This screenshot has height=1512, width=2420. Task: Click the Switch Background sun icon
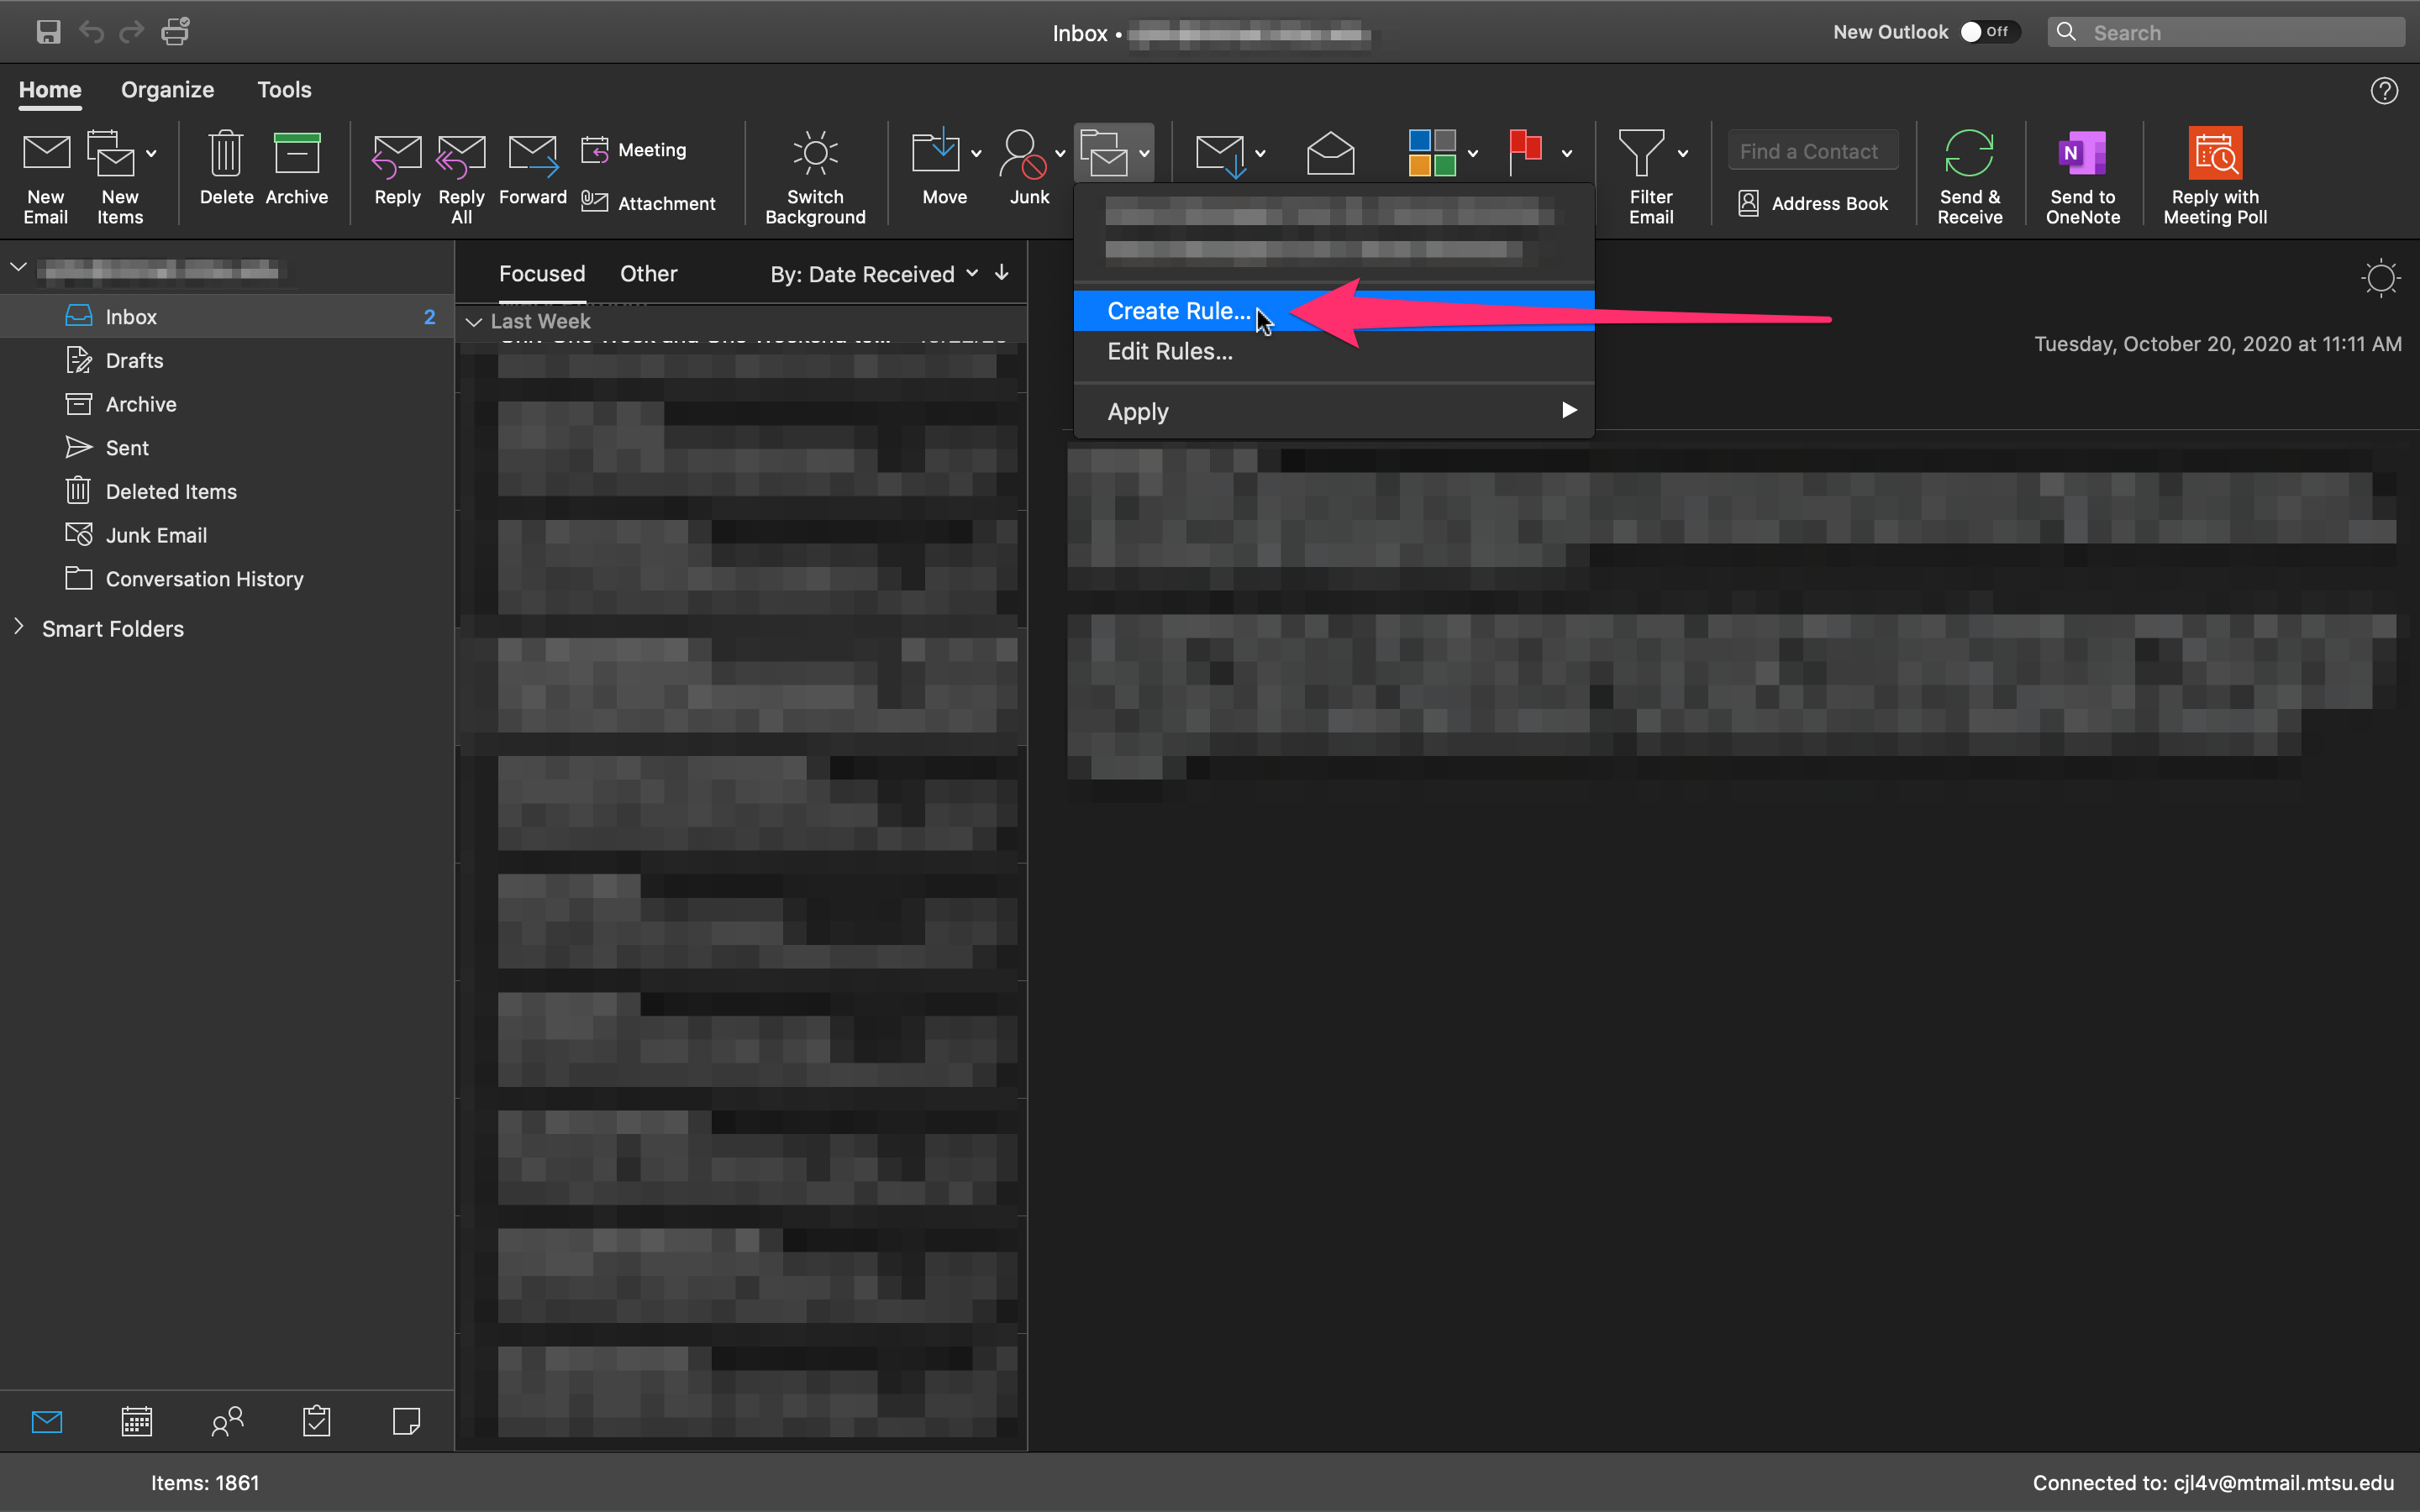pyautogui.click(x=815, y=153)
